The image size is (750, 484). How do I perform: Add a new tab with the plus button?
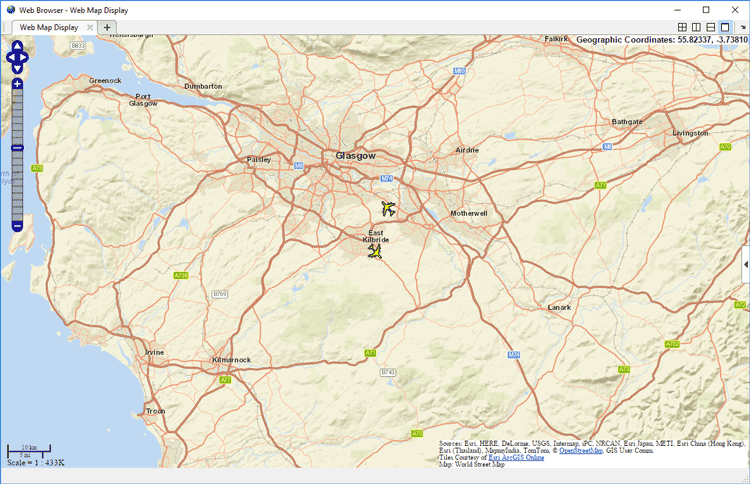click(x=107, y=27)
